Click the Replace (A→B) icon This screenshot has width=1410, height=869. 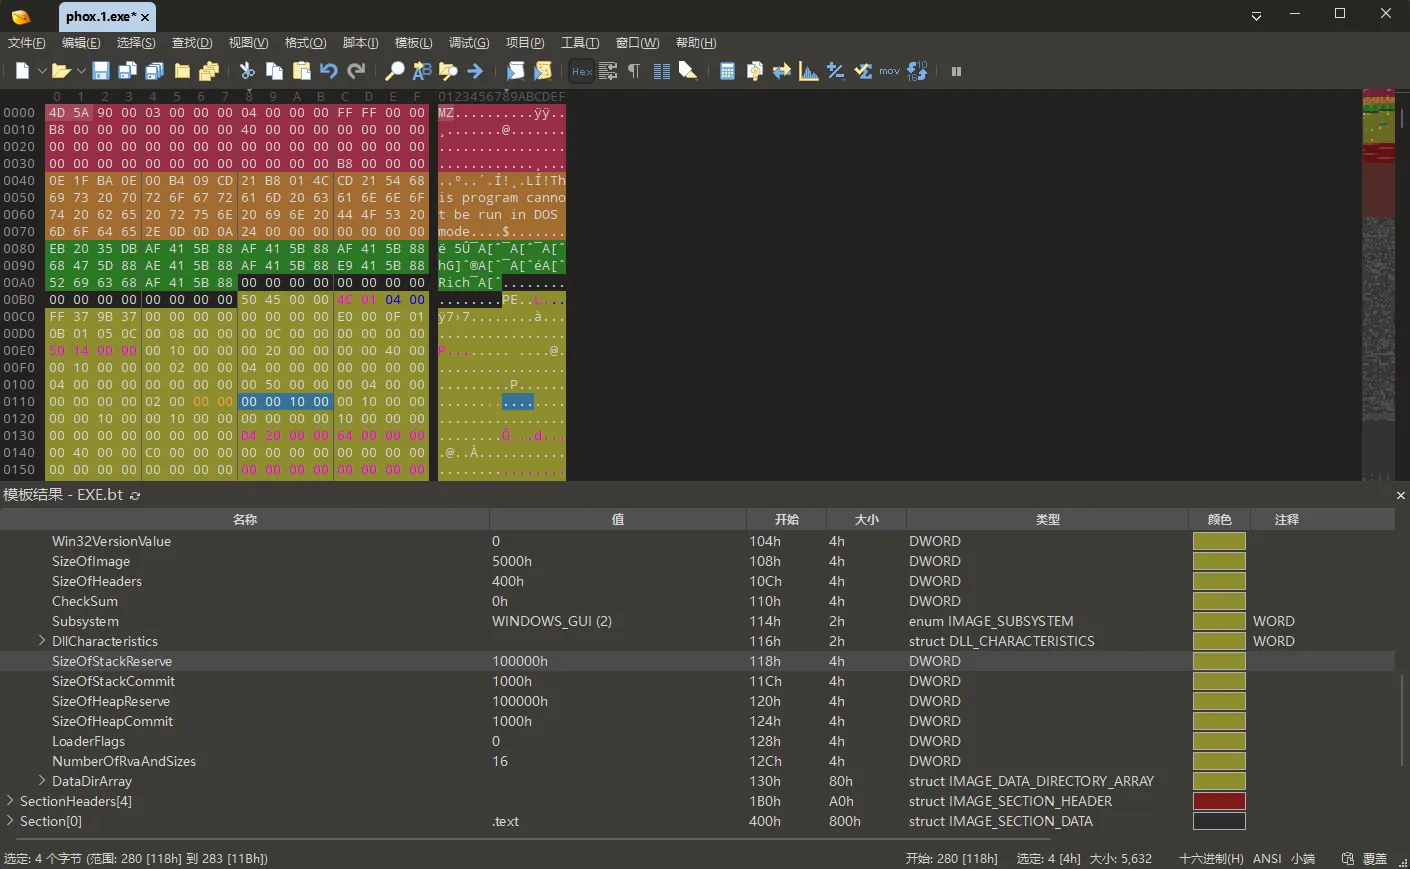tap(422, 71)
